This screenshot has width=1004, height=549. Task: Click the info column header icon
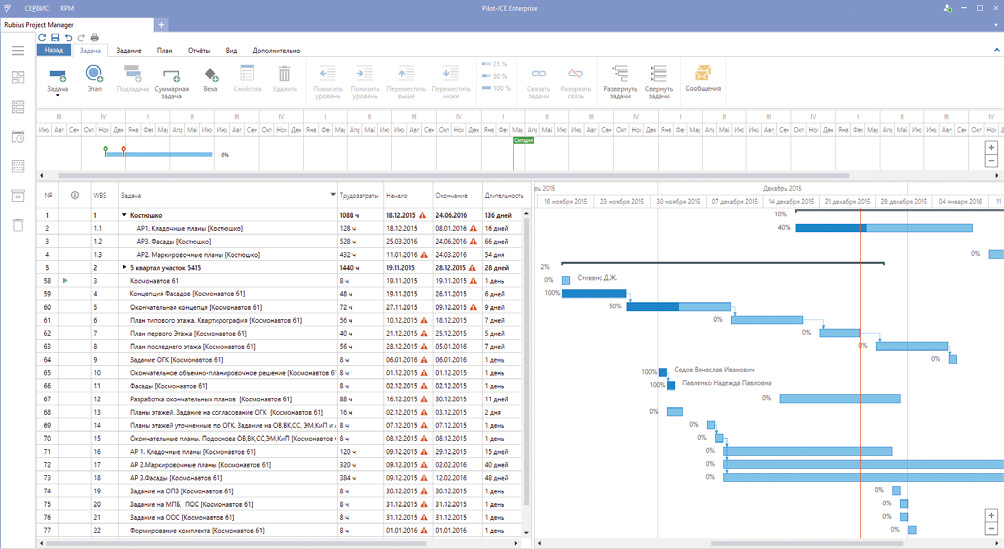(74, 195)
